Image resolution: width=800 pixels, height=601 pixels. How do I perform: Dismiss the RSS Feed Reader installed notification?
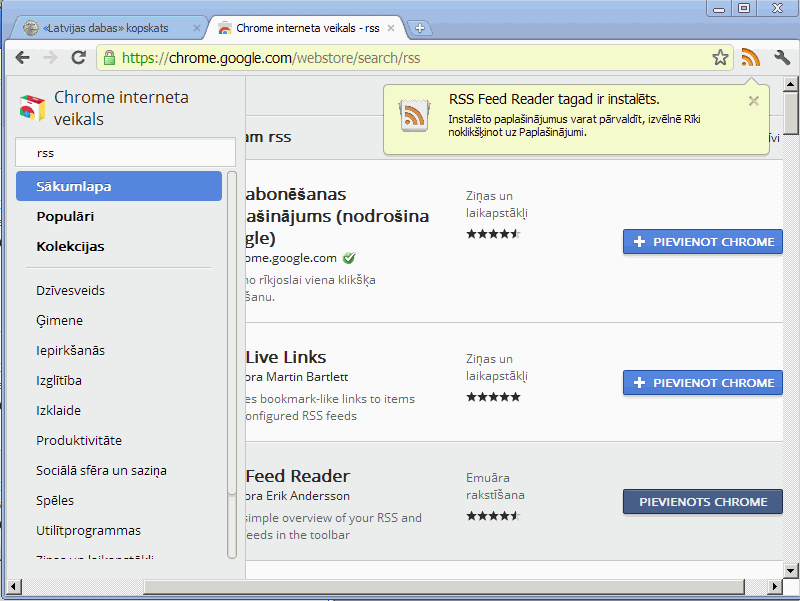point(754,101)
